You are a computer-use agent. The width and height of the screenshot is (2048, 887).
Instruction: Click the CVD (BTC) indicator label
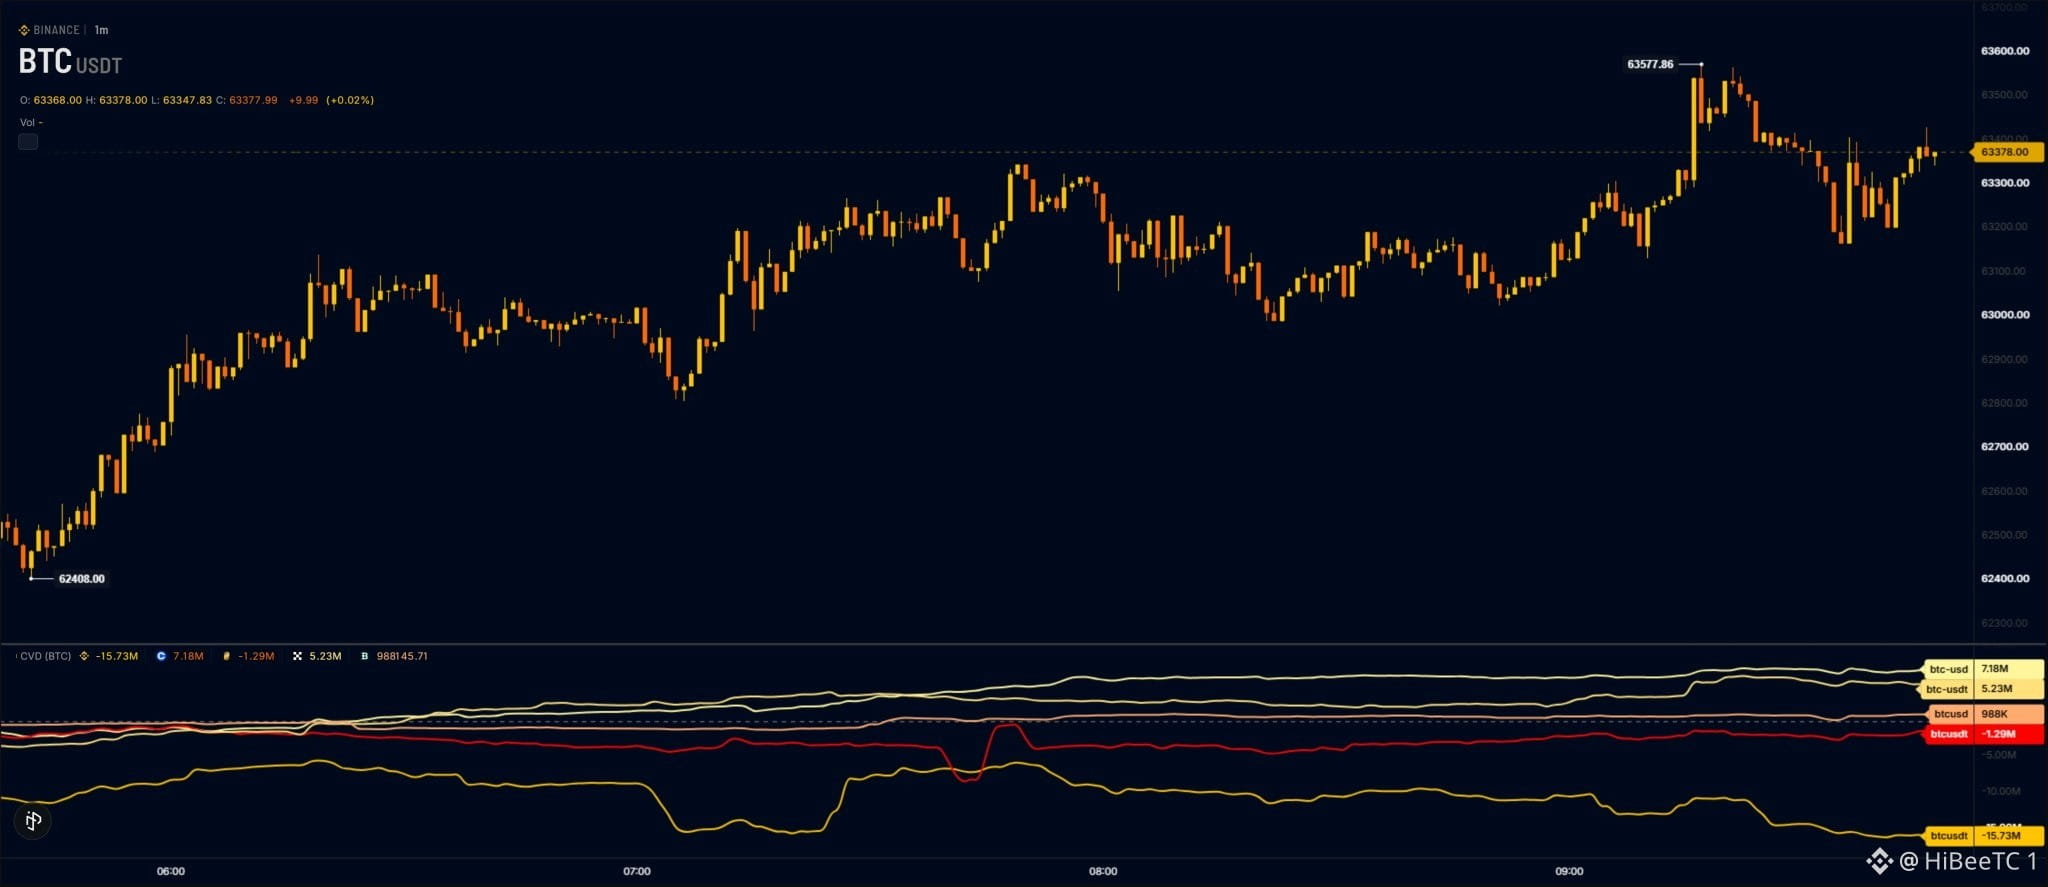point(46,657)
